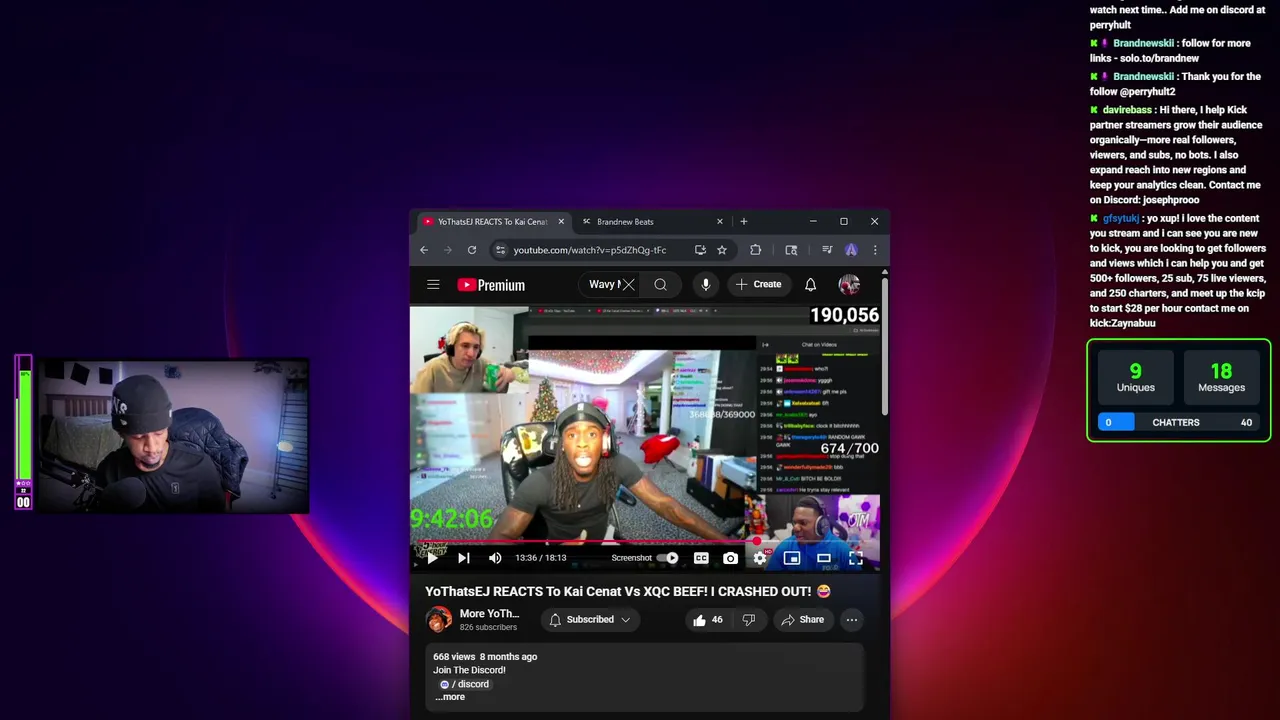
Task: Open the Chrome three-dot menu
Action: tap(875, 250)
